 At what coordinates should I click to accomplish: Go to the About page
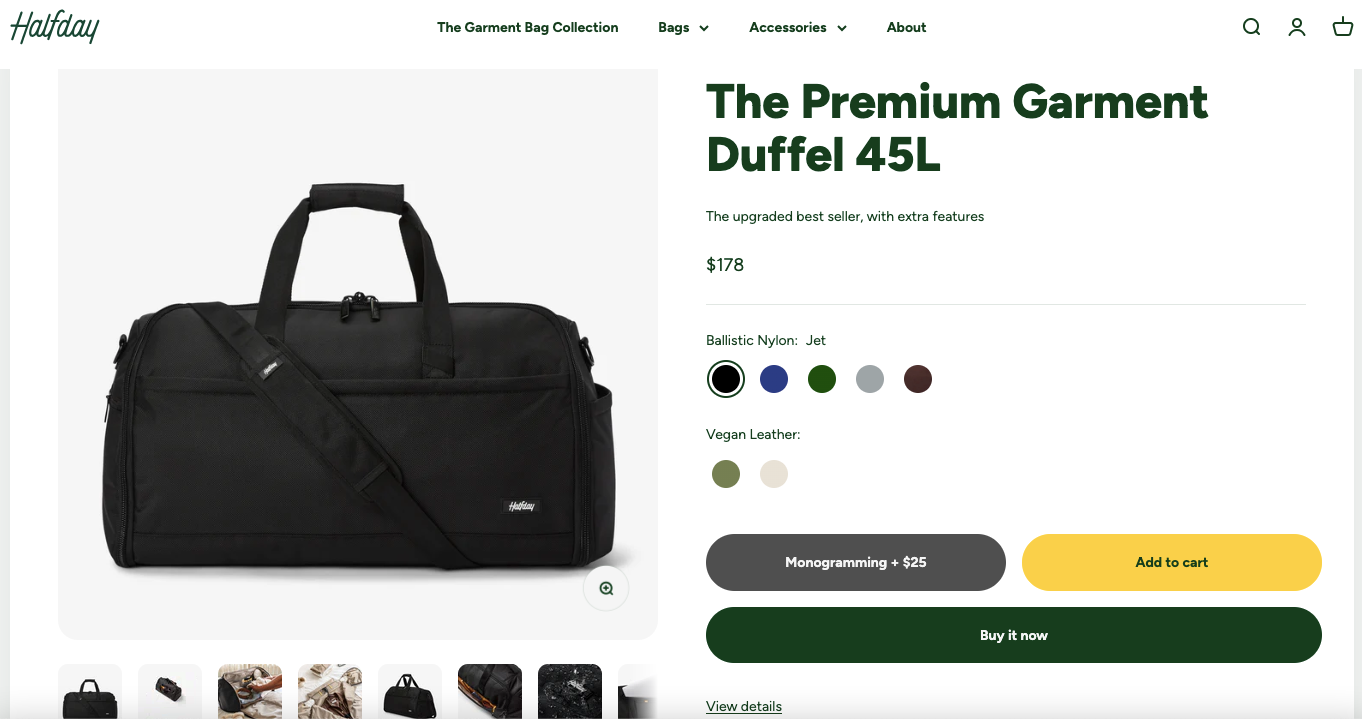pos(906,27)
